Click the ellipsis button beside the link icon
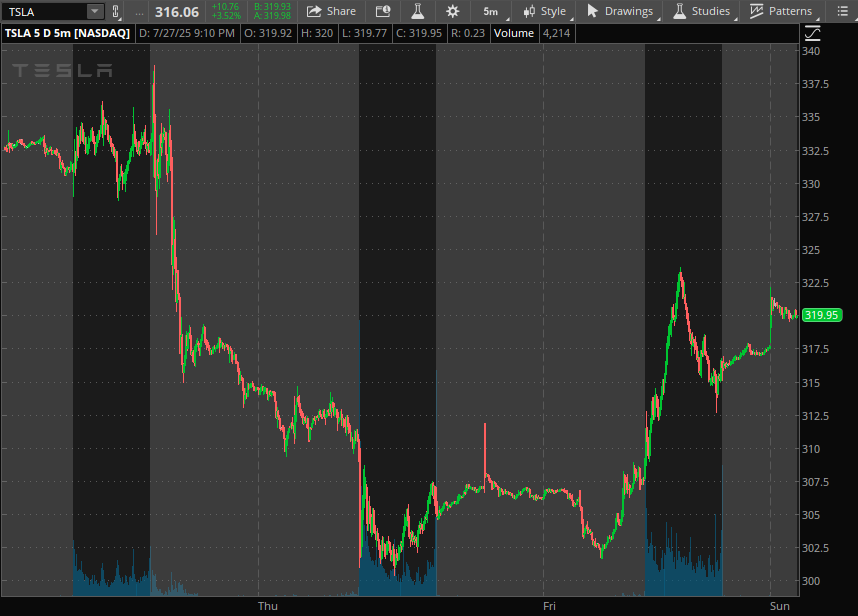 tap(139, 11)
